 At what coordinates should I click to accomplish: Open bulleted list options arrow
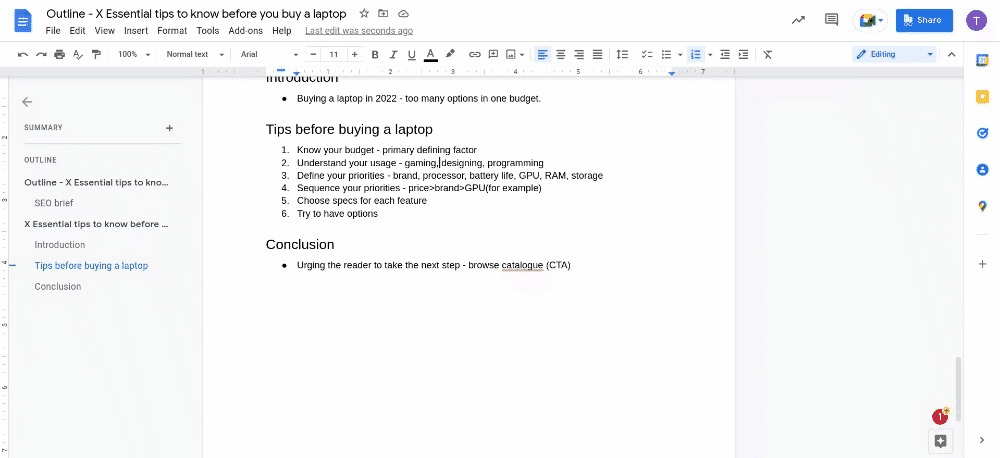(680, 55)
